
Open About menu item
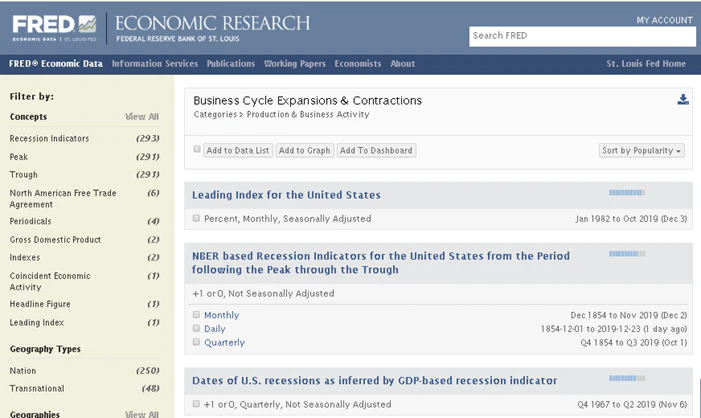pos(402,63)
